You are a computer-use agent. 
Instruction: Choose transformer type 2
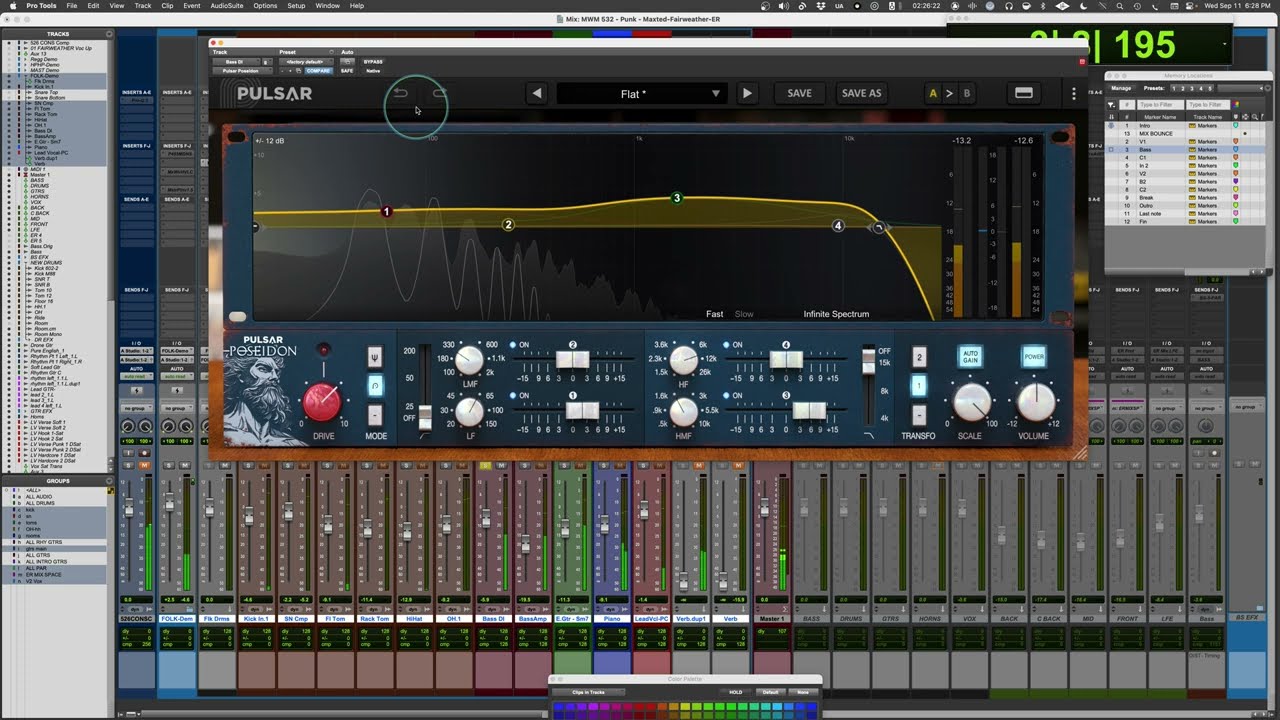[919, 357]
